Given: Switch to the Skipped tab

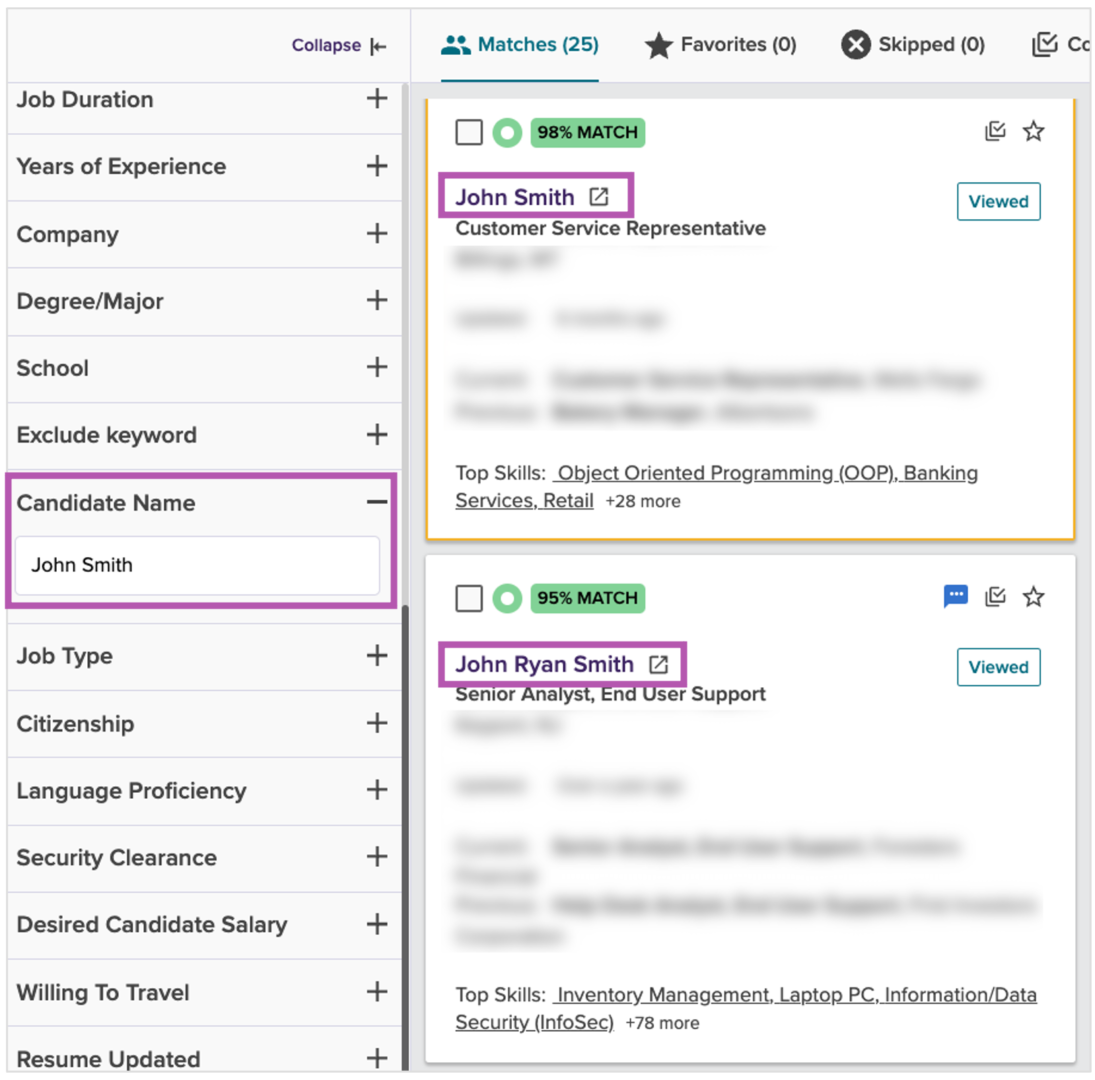Looking at the screenshot, I should pos(912,45).
